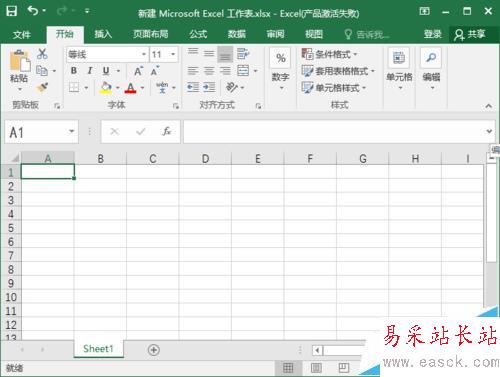The image size is (500, 377).
Task: Click the Select All corner triangle
Action: [x=15, y=158]
